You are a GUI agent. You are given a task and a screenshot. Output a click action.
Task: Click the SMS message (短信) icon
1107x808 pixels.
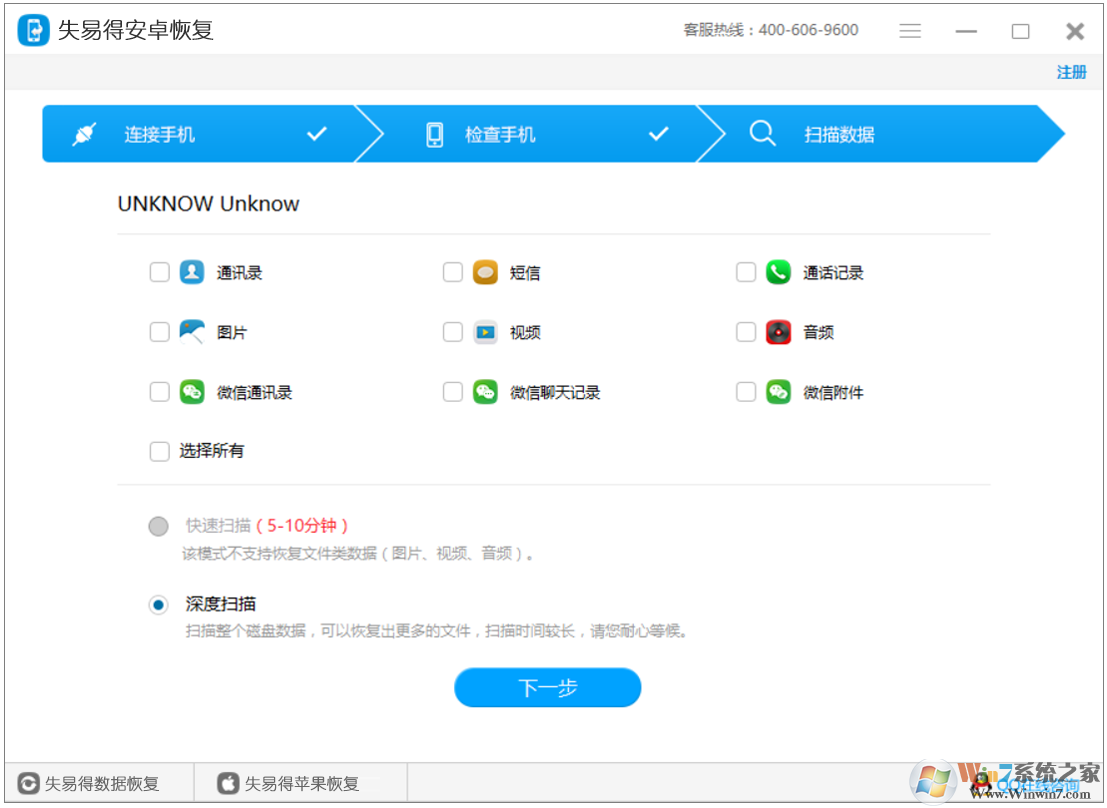(485, 272)
